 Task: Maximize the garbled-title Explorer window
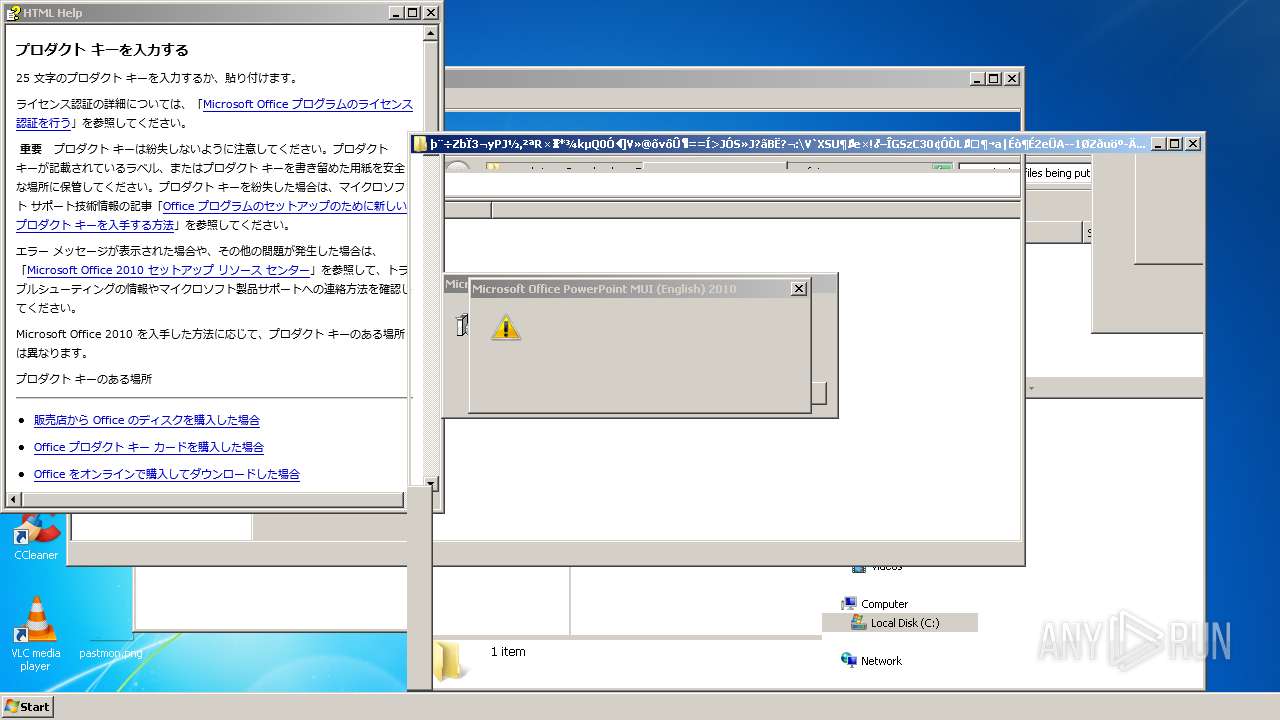[x=1175, y=144]
